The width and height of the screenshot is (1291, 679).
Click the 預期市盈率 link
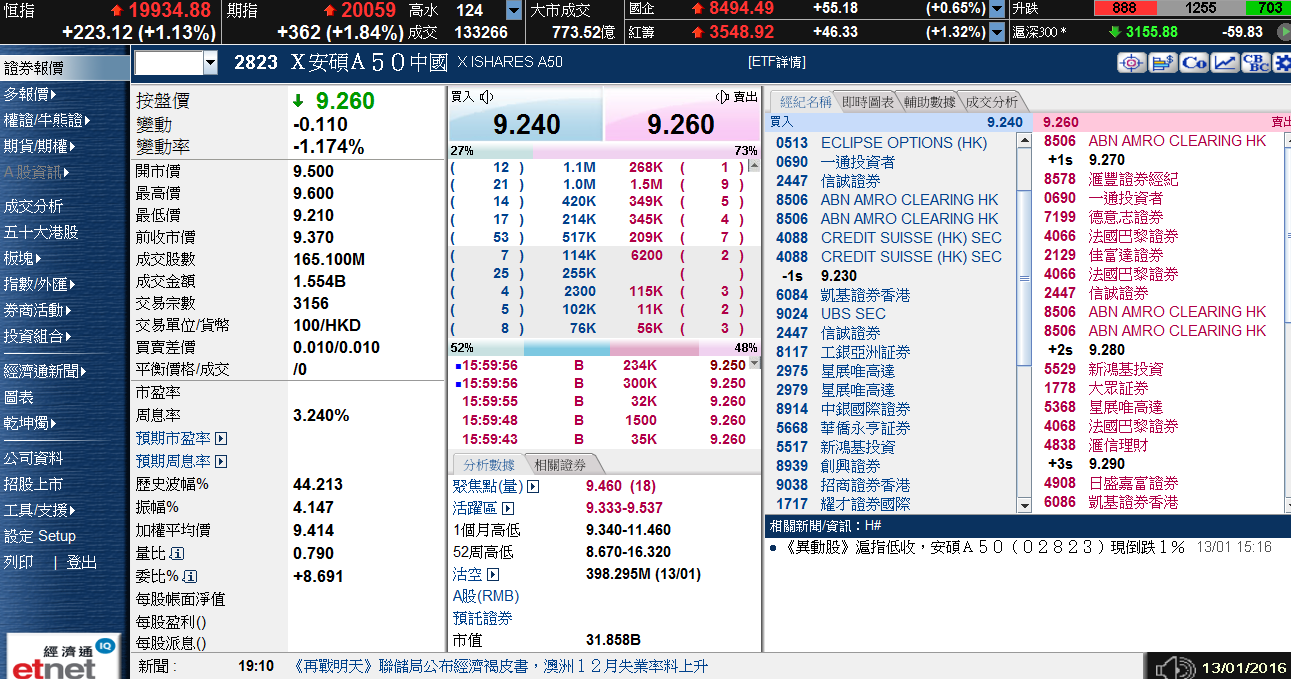[173, 439]
